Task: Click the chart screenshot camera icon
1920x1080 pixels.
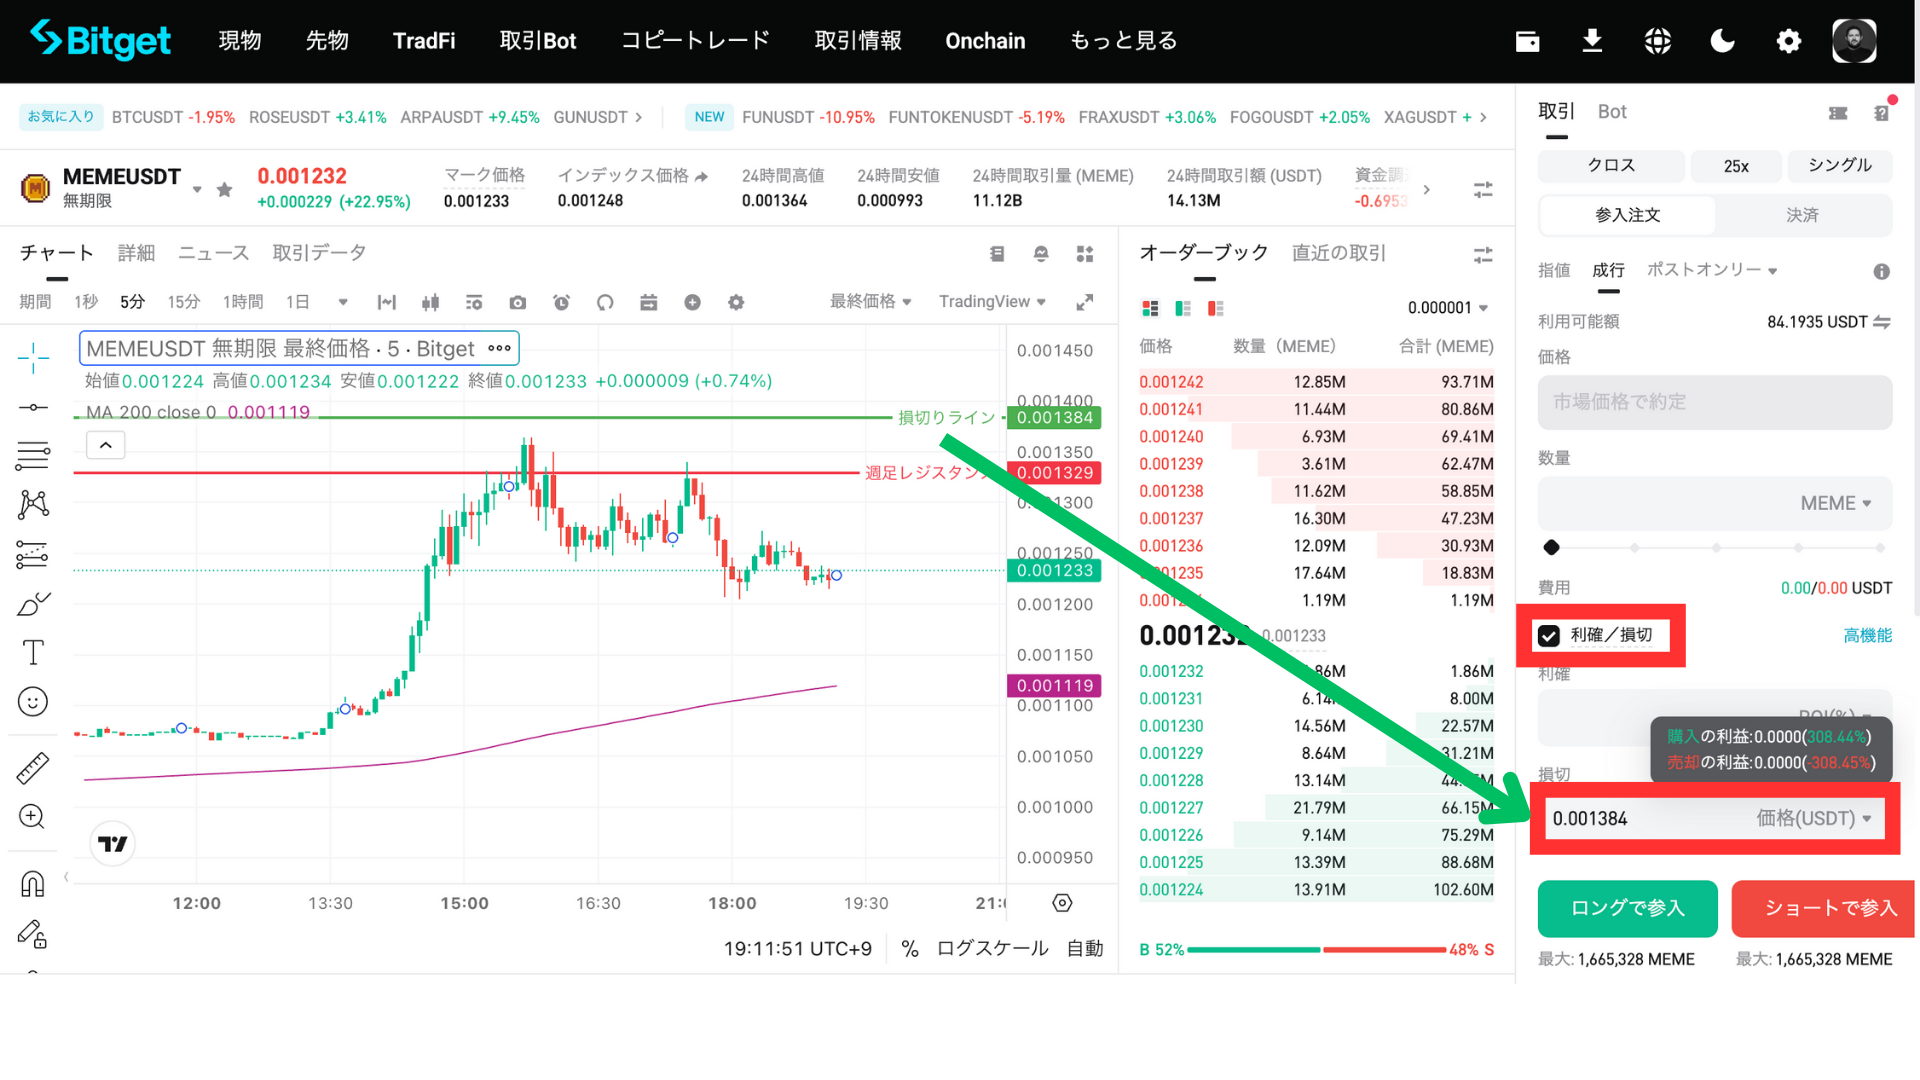Action: coord(517,302)
